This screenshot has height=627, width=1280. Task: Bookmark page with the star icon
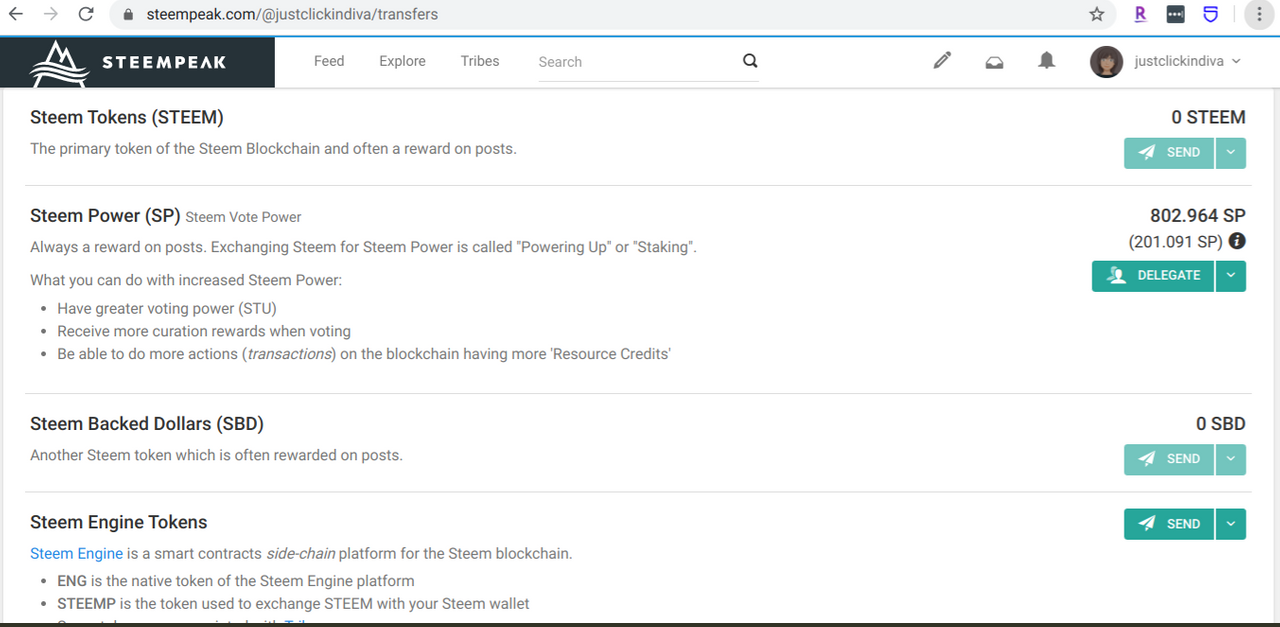coord(1097,15)
